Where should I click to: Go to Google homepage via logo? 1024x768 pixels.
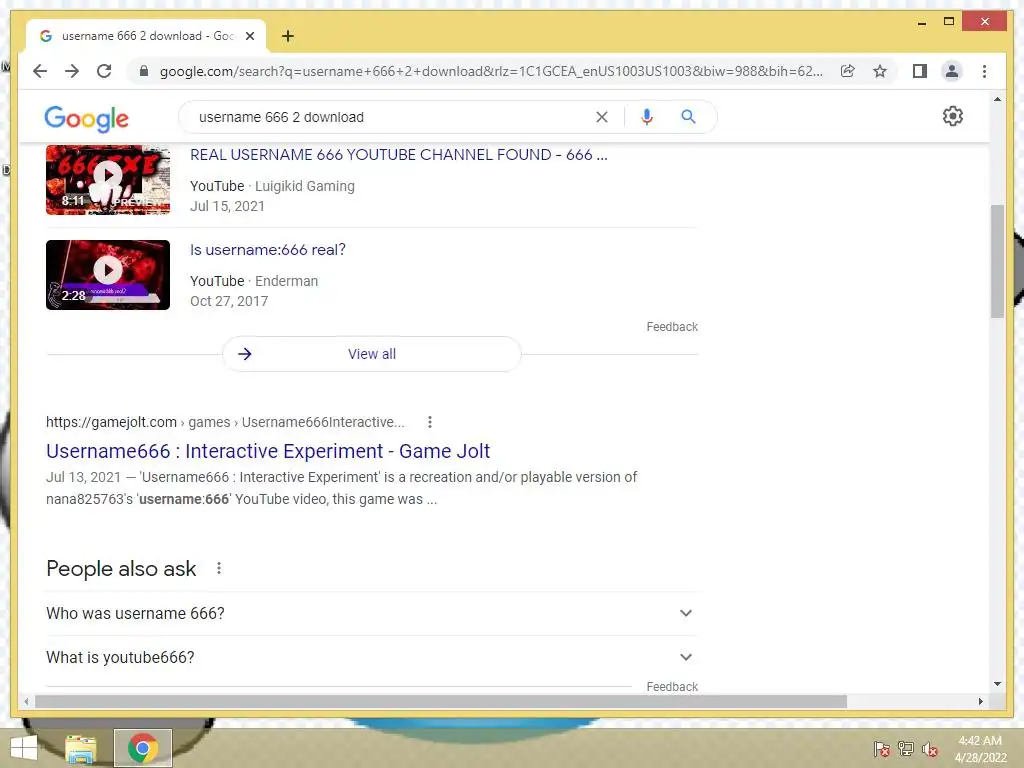click(86, 118)
